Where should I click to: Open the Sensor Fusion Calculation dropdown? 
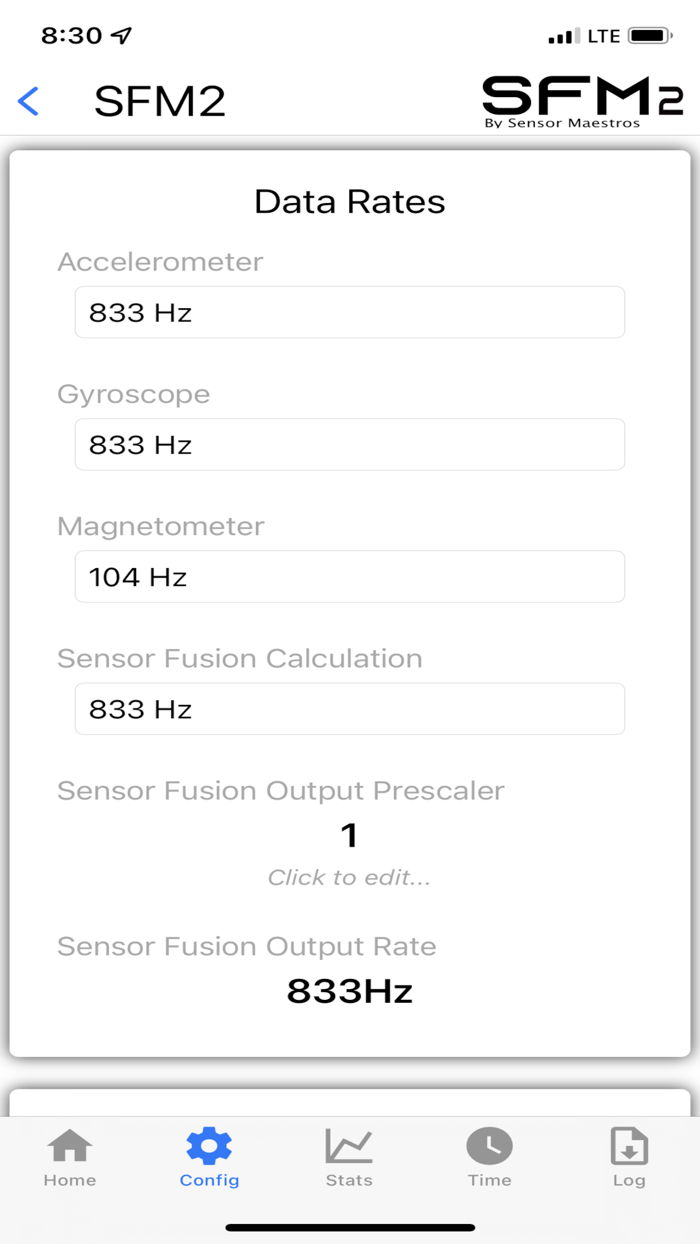coord(349,708)
